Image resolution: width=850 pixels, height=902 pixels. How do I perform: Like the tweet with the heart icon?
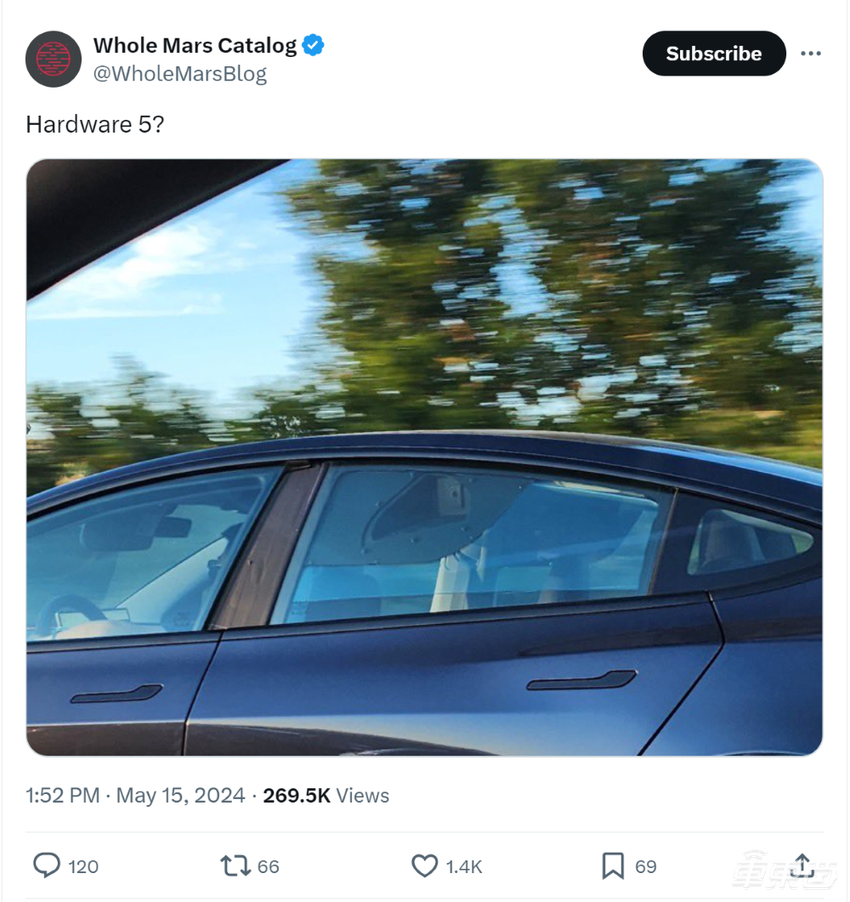425,865
